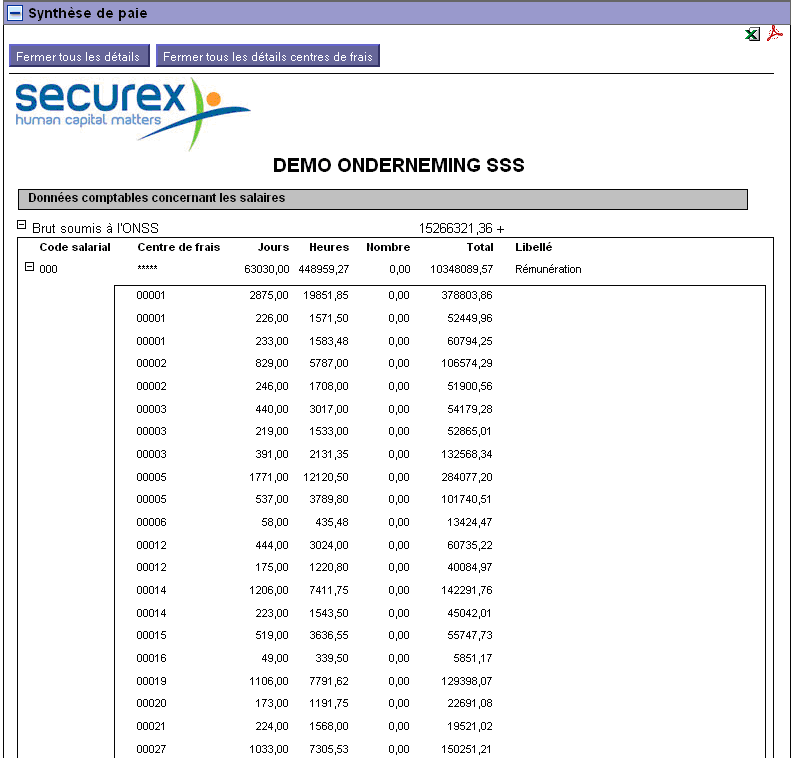Collapse the Synthèse de paie panel
The width and height of the screenshot is (796, 758).
point(15,13)
